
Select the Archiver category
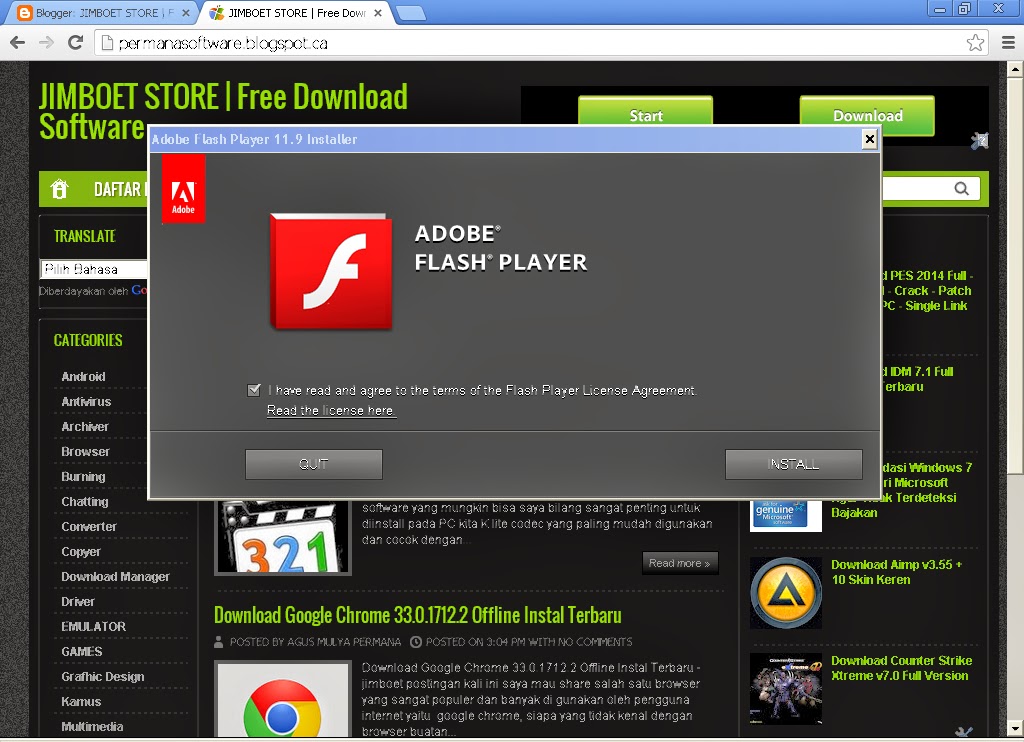click(x=85, y=427)
